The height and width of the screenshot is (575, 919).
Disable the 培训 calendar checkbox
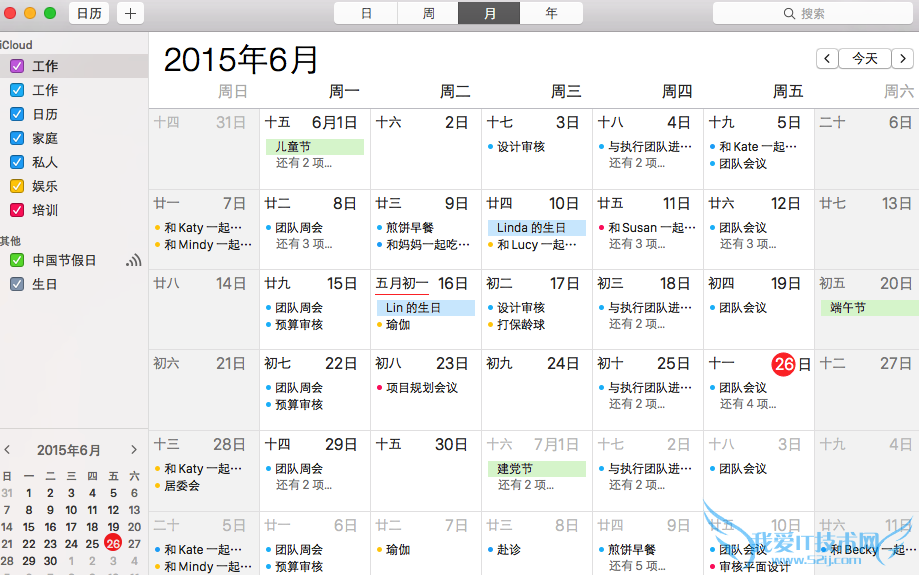16,210
